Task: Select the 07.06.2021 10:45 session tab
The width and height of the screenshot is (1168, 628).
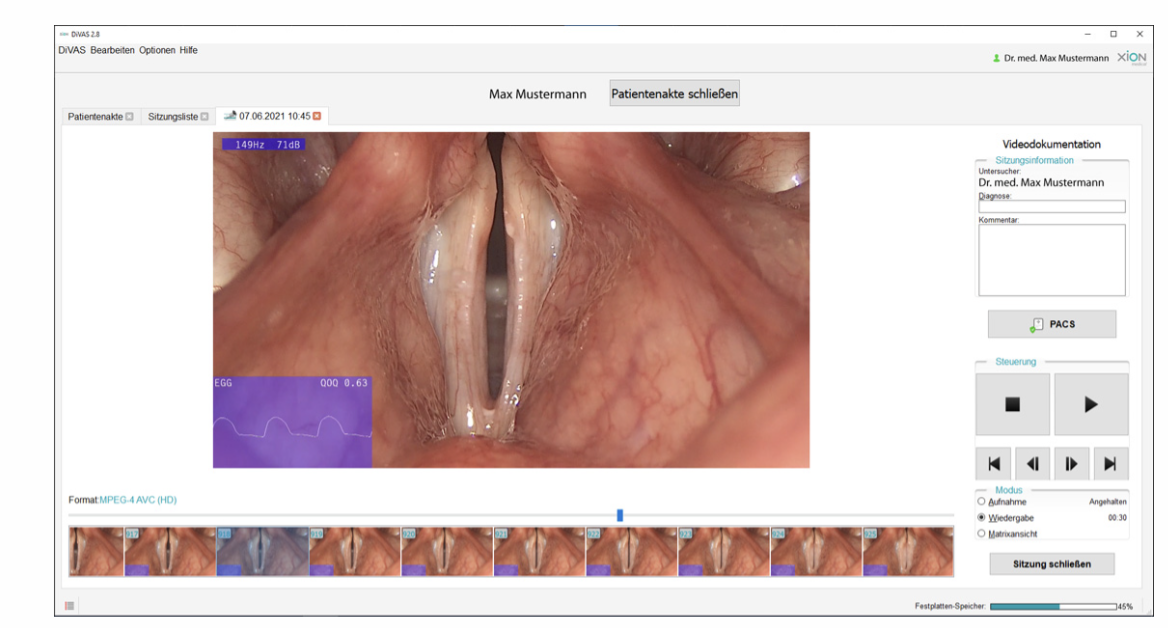Action: (x=274, y=116)
